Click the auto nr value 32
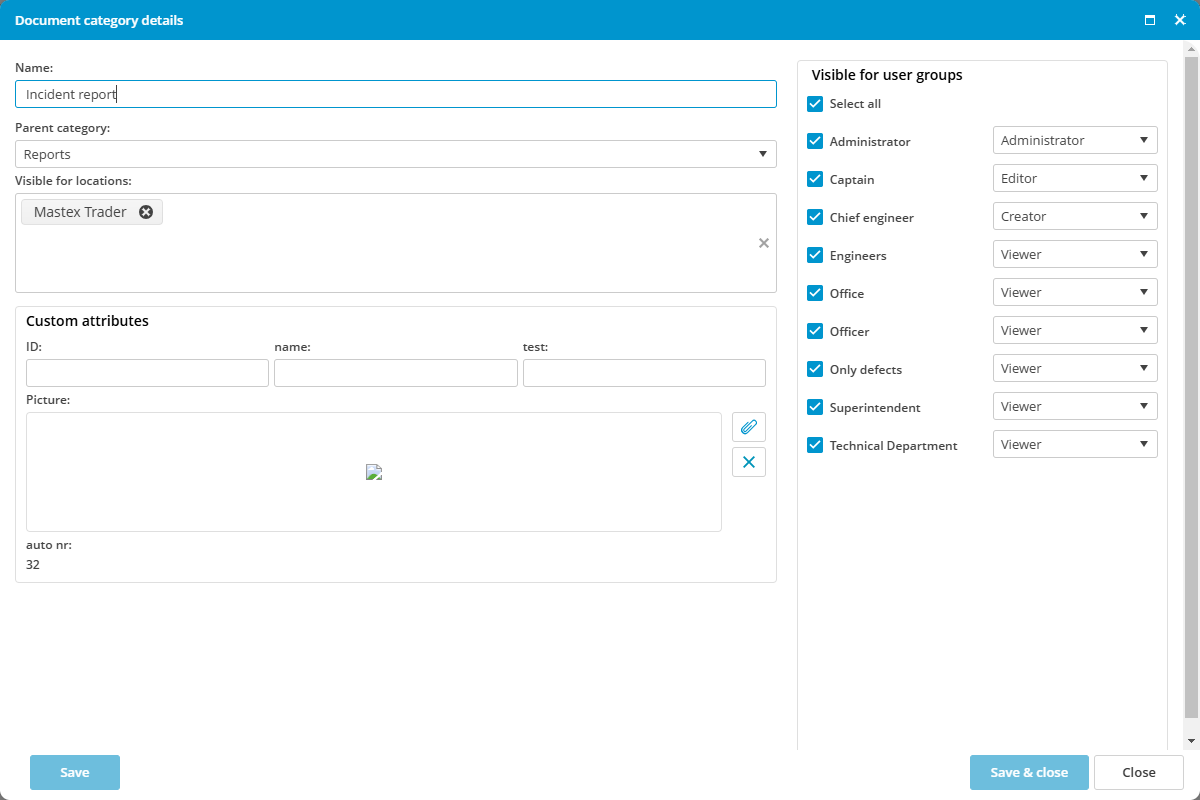 pos(33,565)
